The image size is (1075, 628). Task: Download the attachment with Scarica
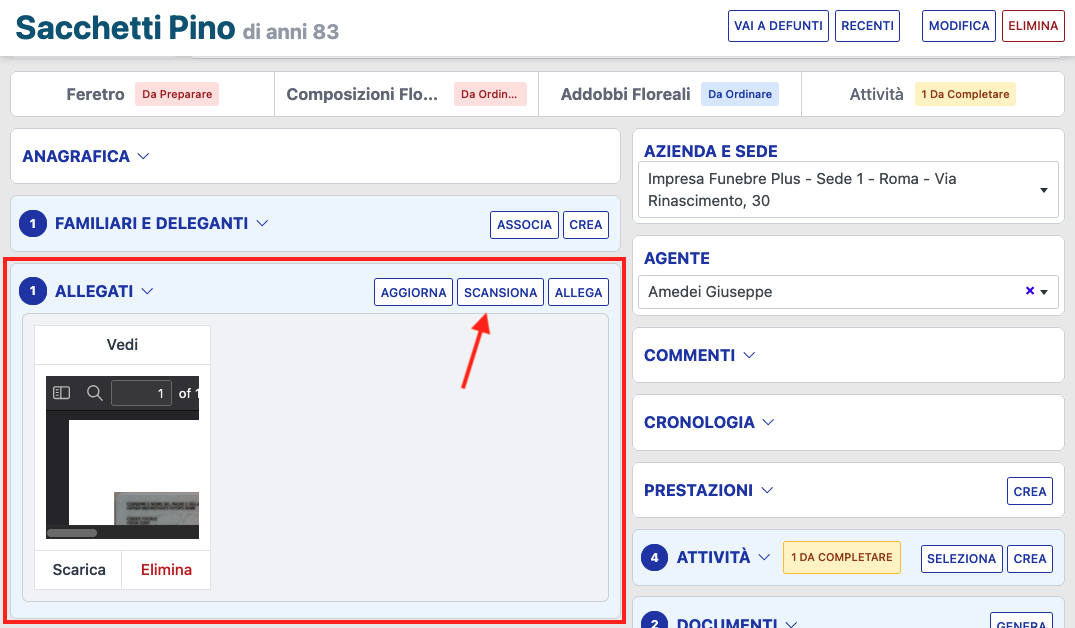pos(79,570)
